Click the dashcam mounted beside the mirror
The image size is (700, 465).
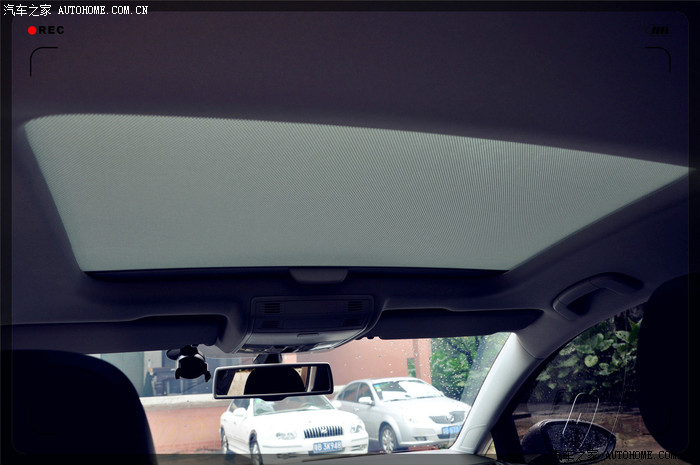(190, 364)
